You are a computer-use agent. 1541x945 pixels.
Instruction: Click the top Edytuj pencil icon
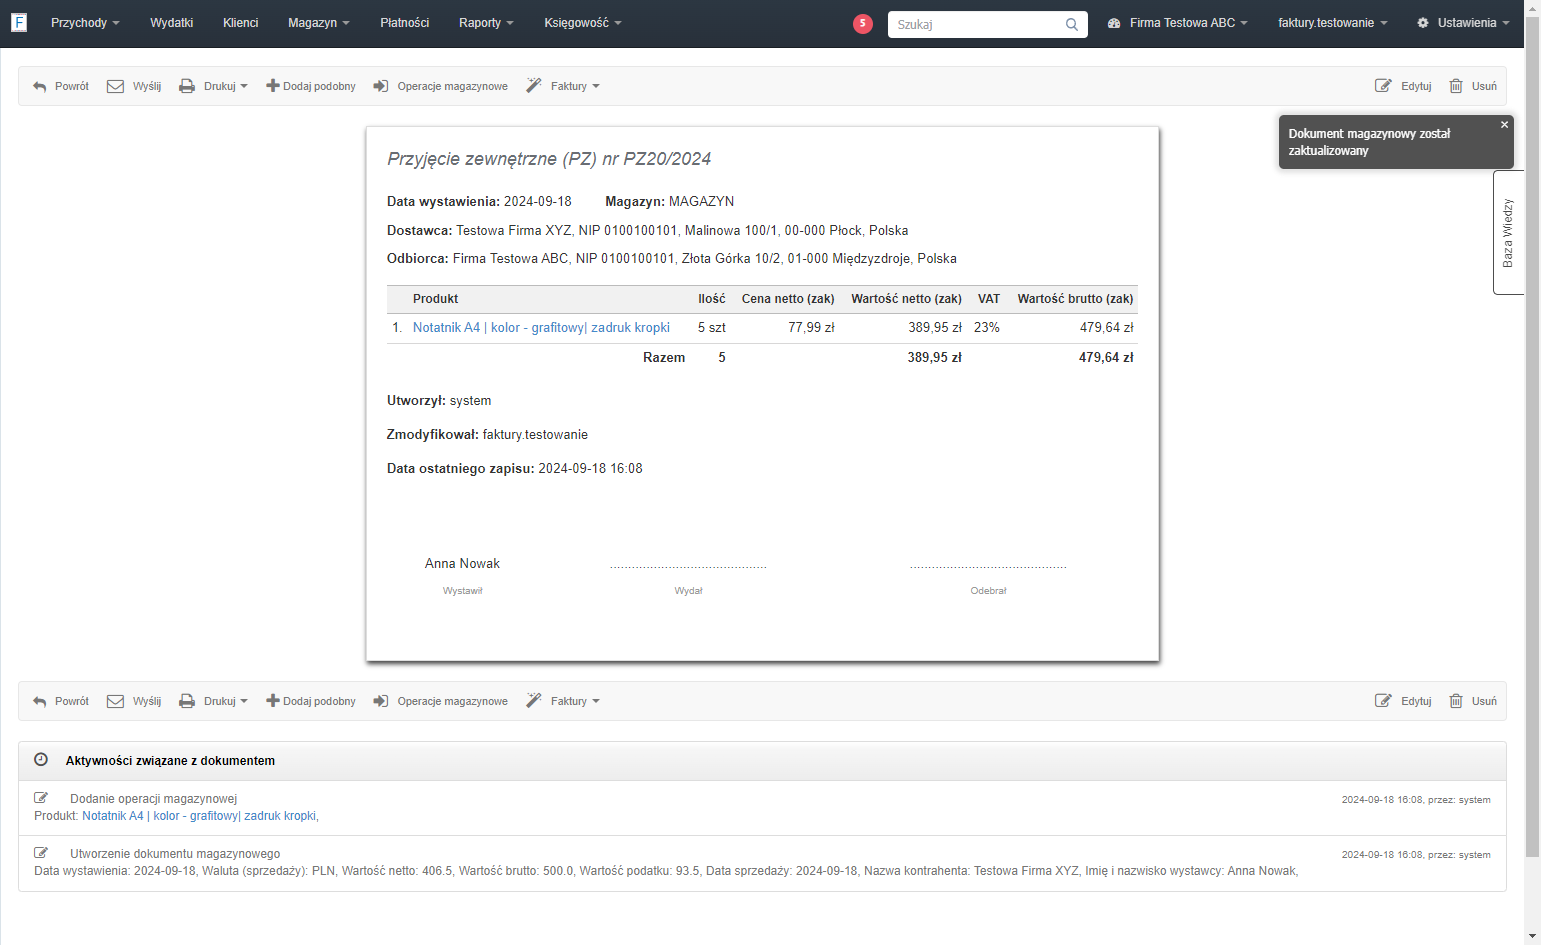(1383, 86)
